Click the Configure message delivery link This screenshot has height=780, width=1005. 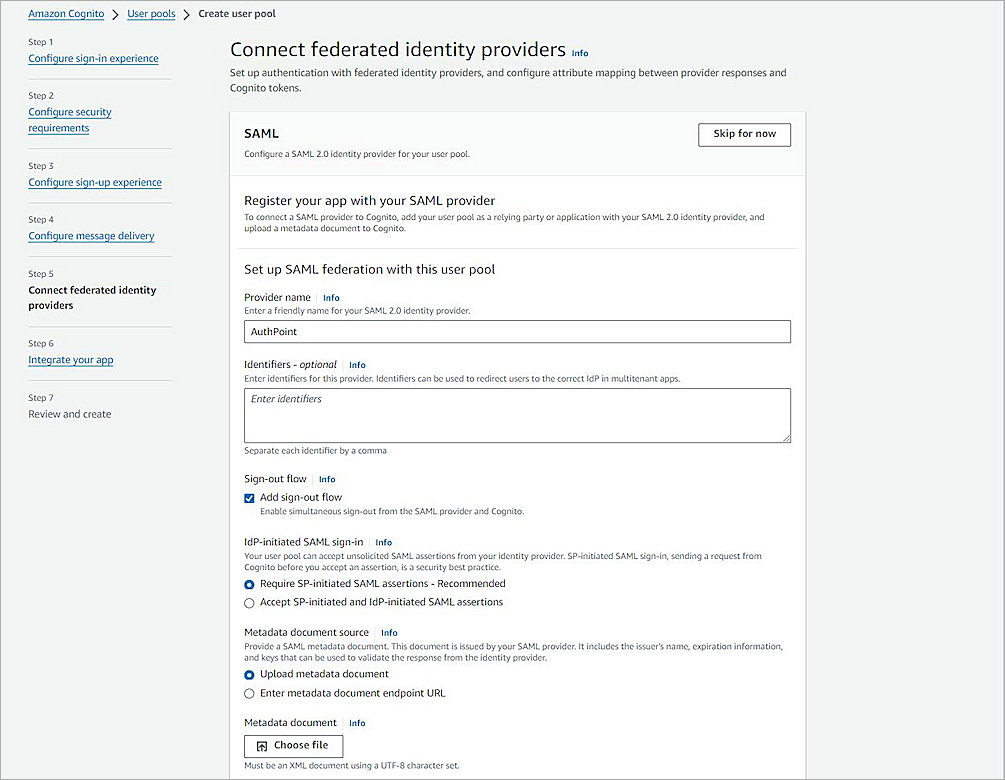[90, 235]
